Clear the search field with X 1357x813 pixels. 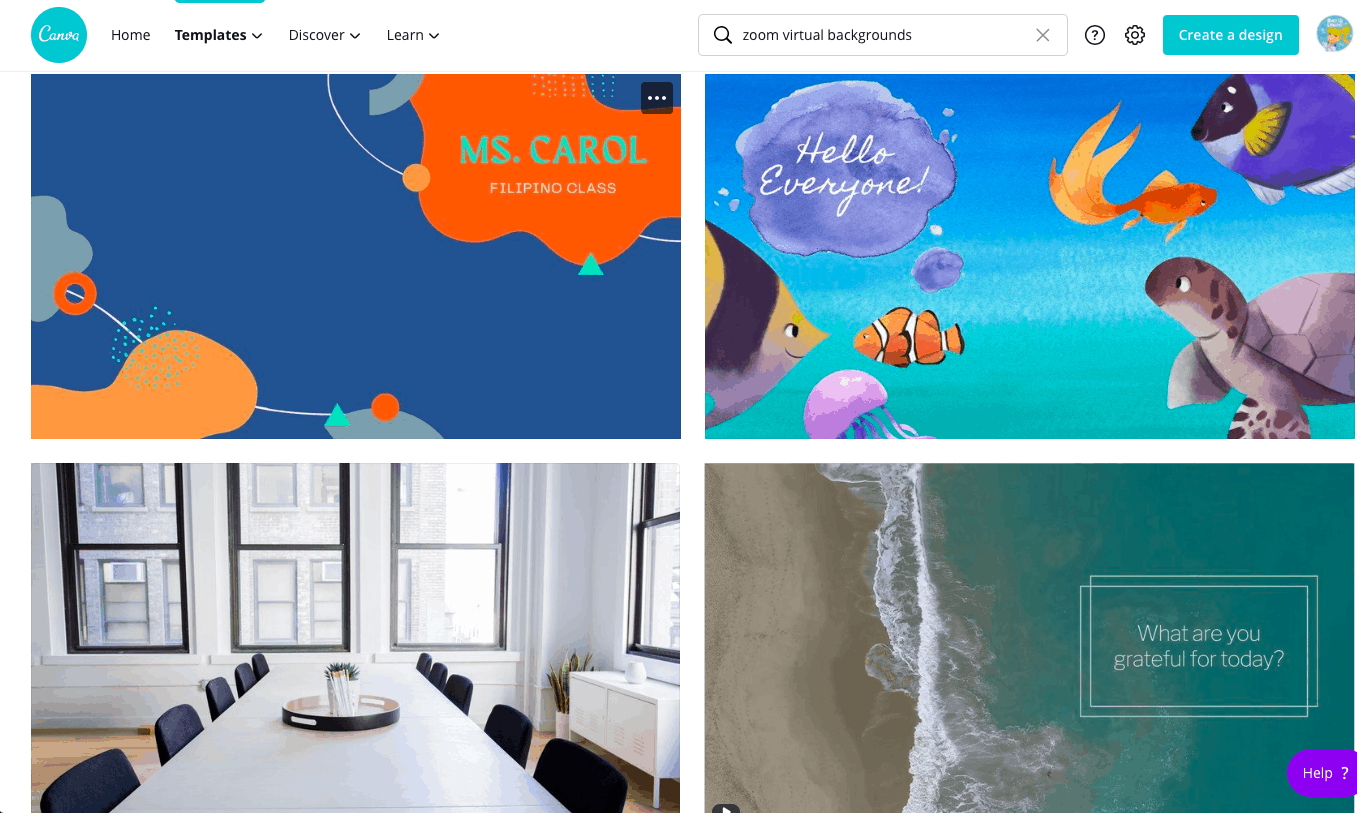(1043, 35)
